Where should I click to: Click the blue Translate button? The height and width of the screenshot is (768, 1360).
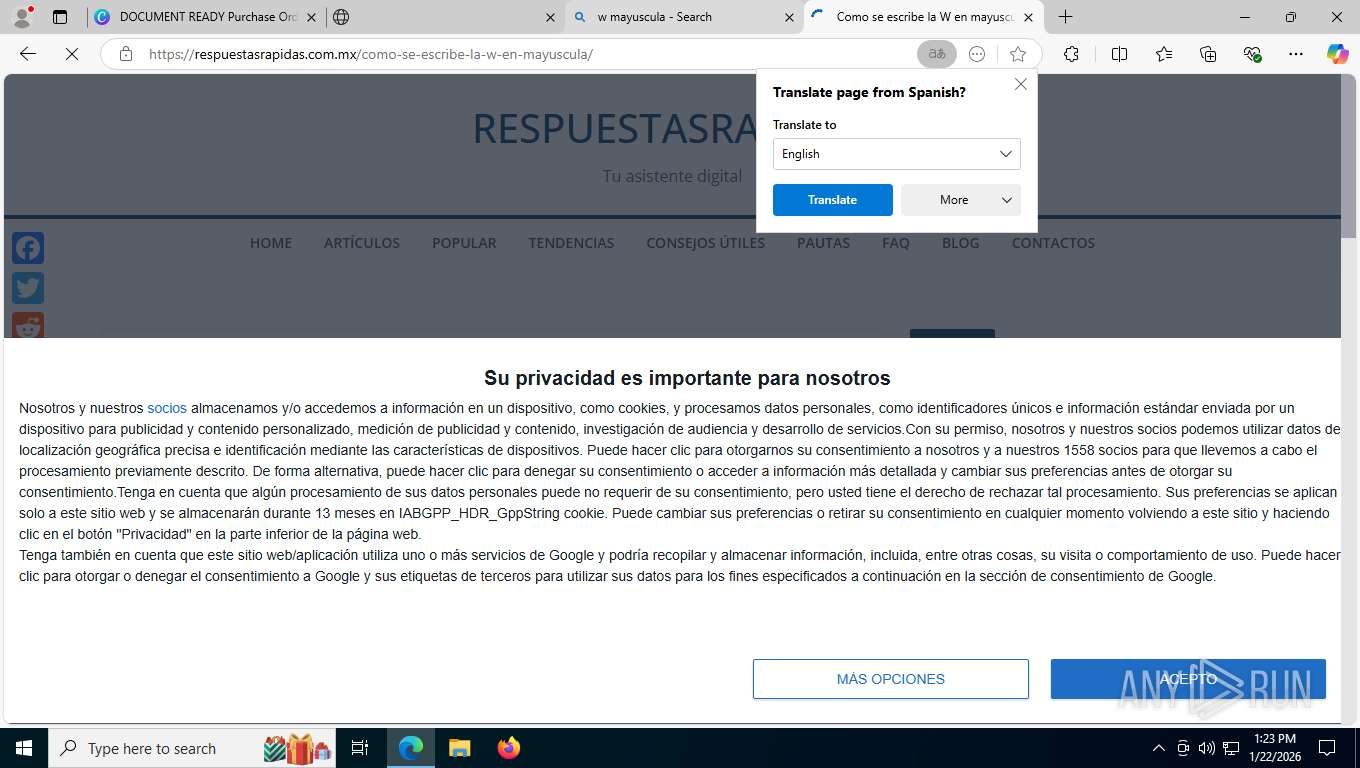click(833, 200)
